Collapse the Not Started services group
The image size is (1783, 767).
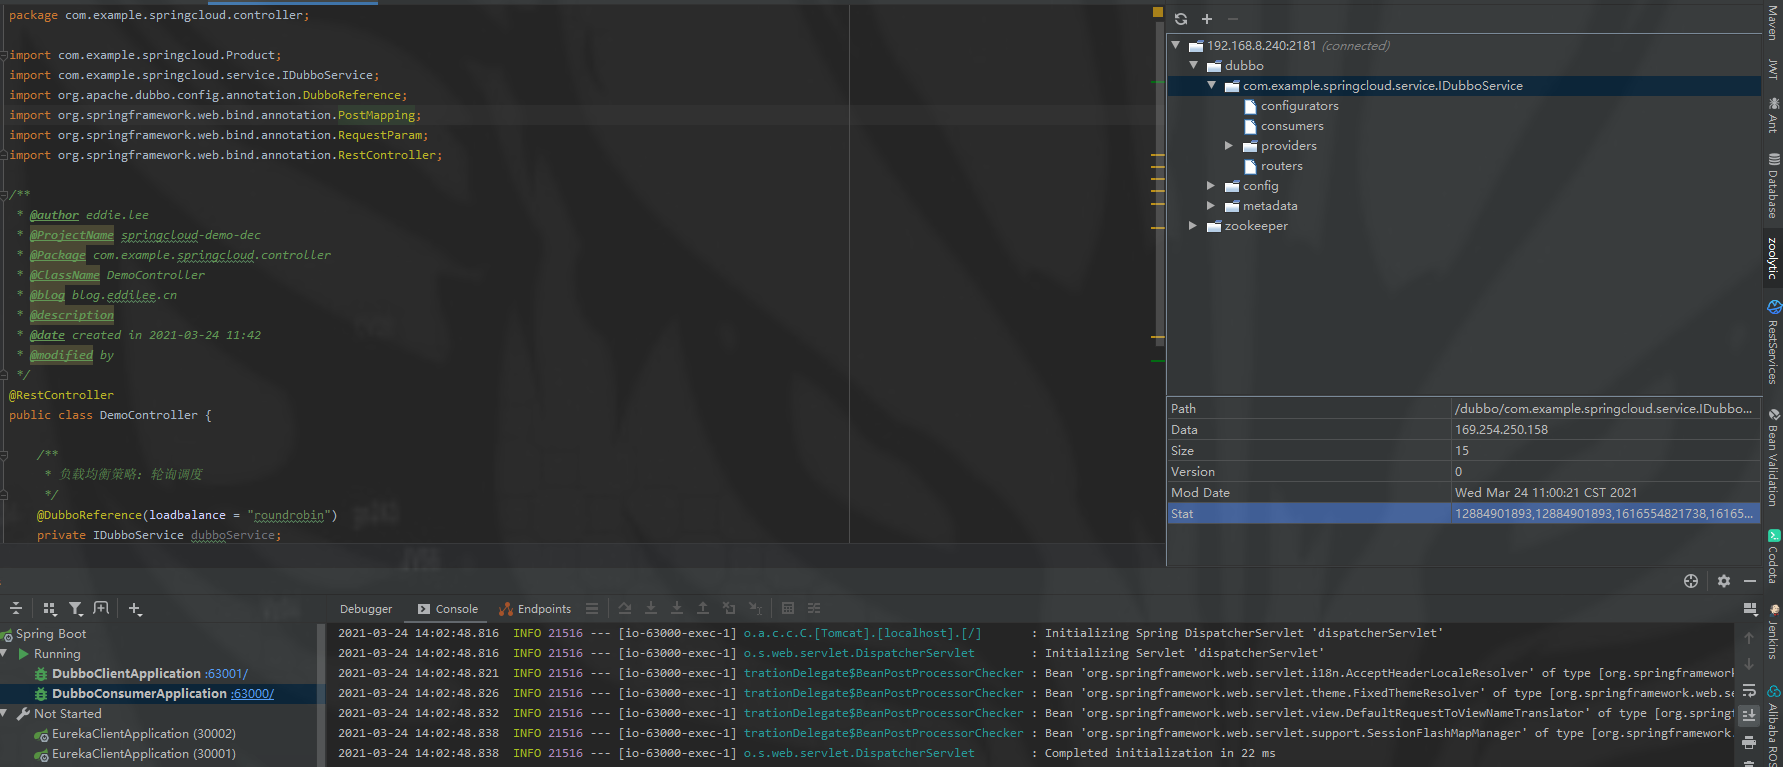pyautogui.click(x=4, y=713)
